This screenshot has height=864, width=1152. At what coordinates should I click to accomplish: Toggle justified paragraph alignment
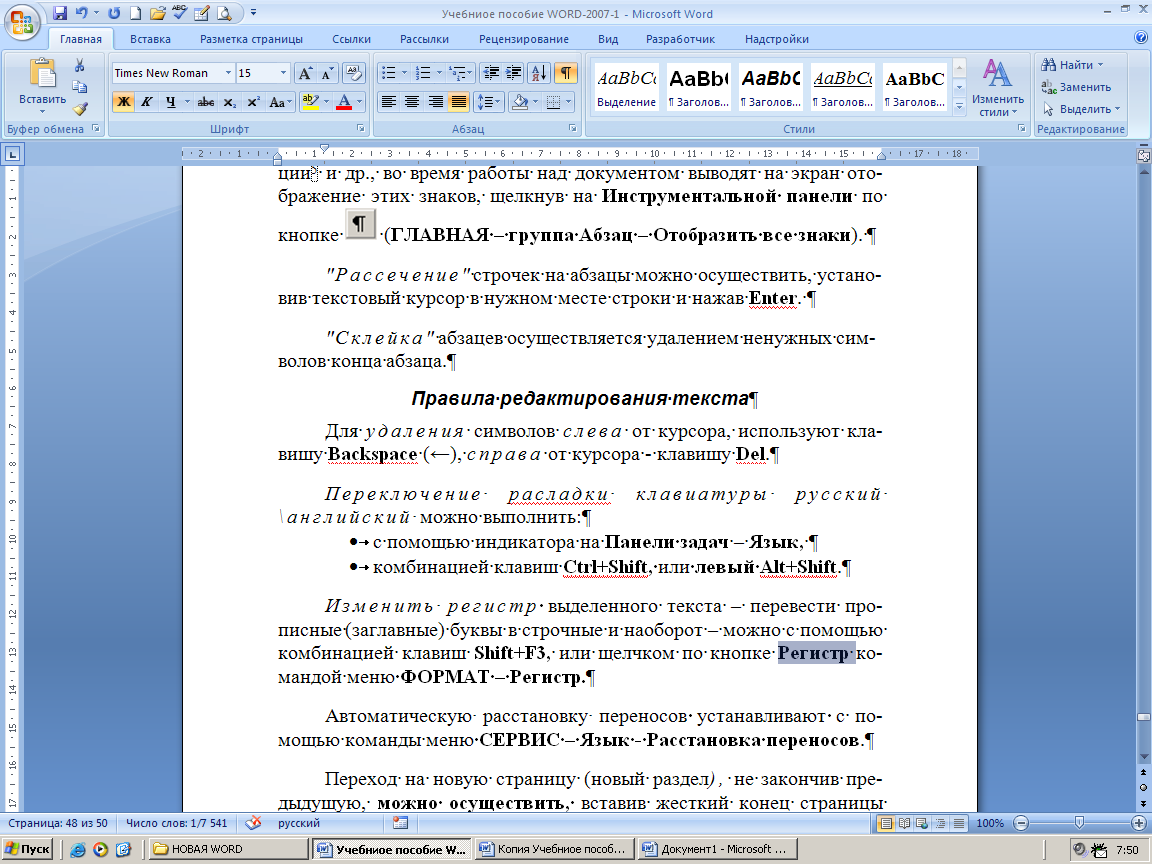point(459,102)
